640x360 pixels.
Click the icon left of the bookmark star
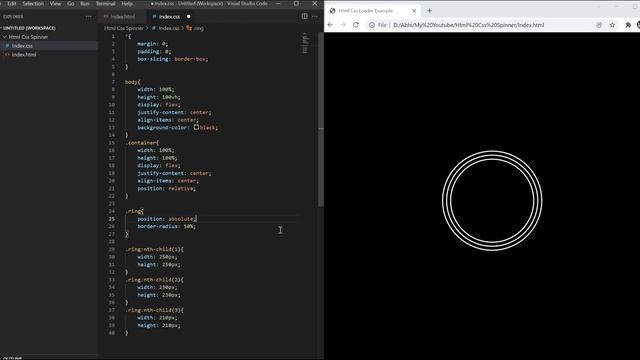point(599,25)
